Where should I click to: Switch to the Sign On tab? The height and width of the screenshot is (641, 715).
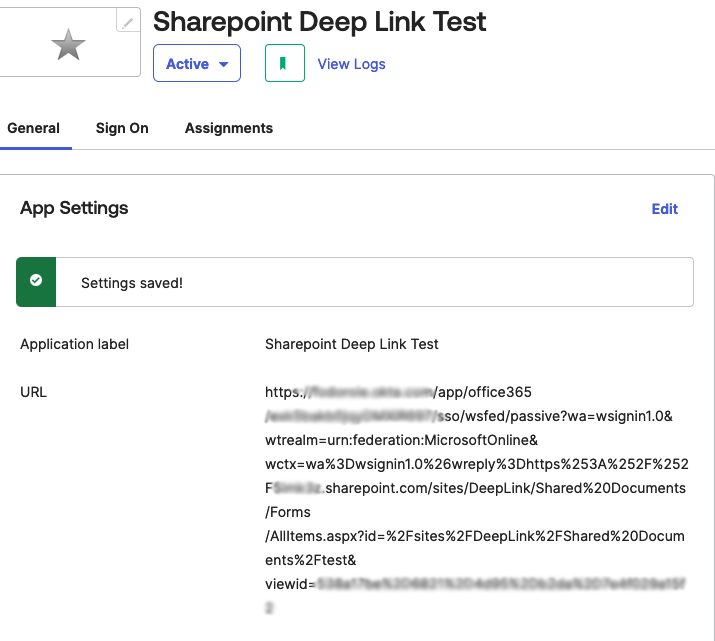tap(122, 129)
